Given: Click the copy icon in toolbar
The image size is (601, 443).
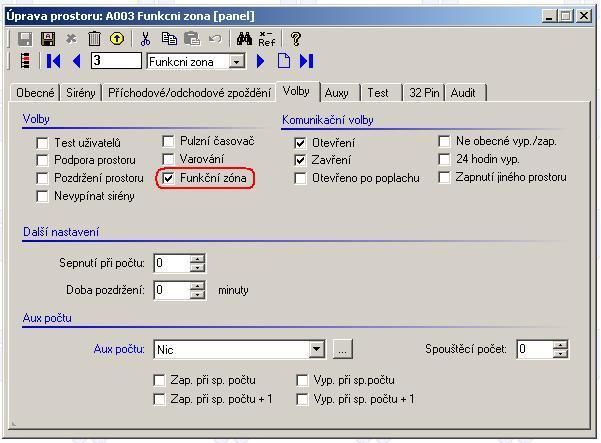Looking at the screenshot, I should coord(170,39).
